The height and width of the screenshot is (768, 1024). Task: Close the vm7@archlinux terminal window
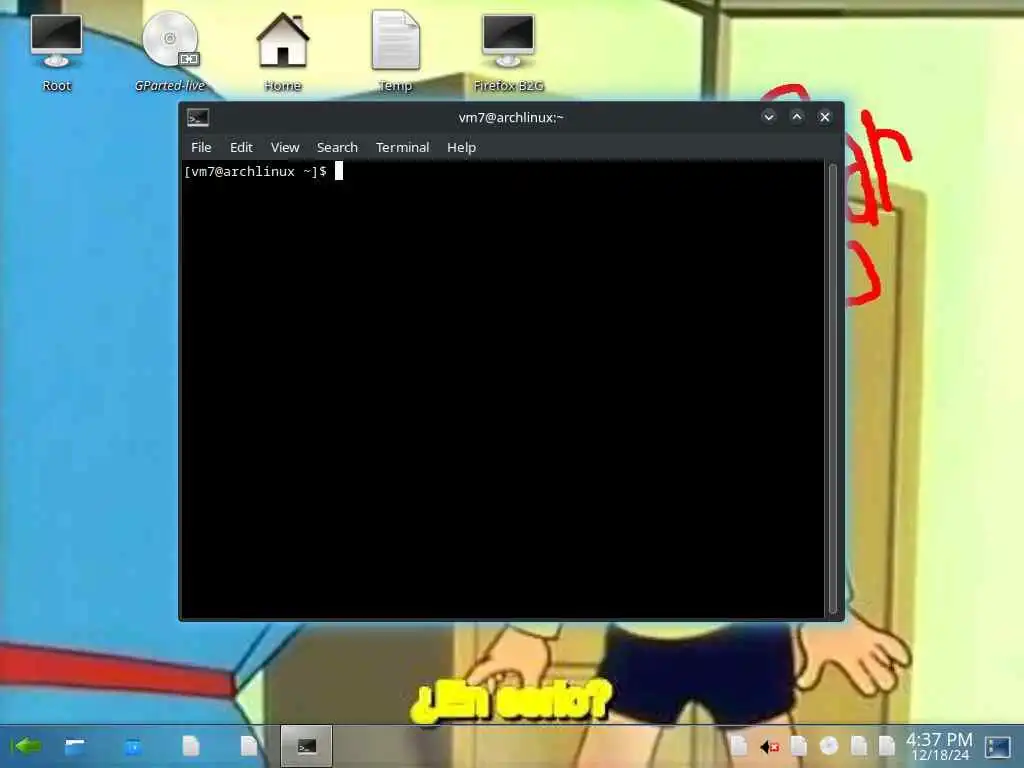point(825,117)
